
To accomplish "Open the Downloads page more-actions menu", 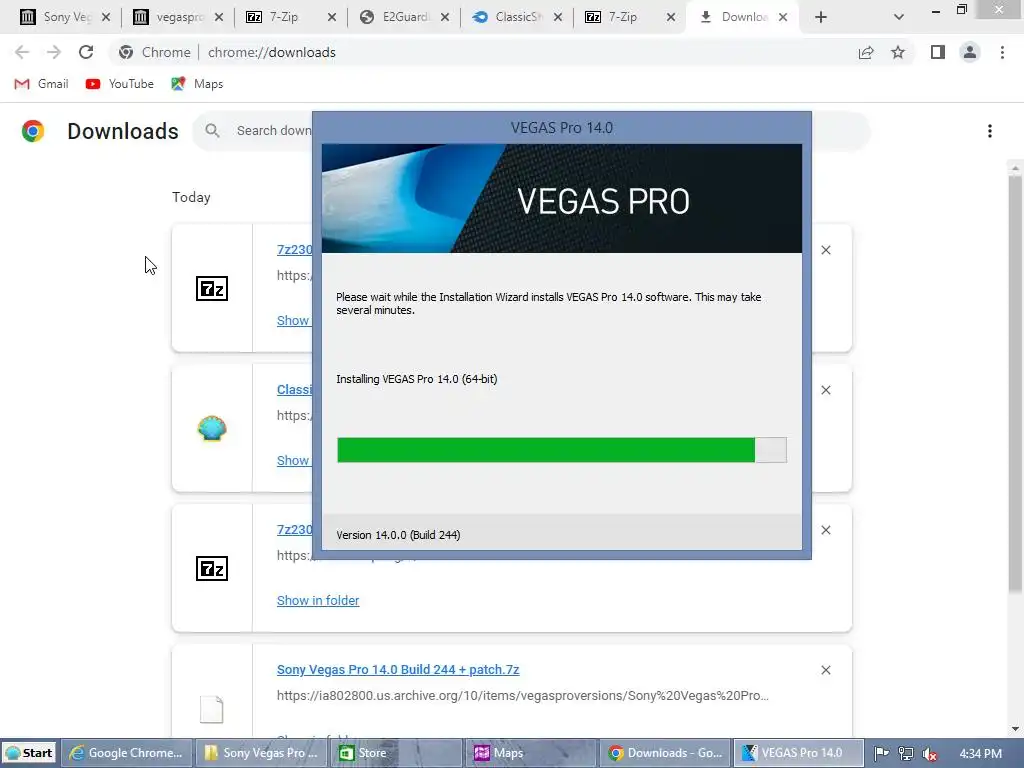I will pyautogui.click(x=990, y=131).
